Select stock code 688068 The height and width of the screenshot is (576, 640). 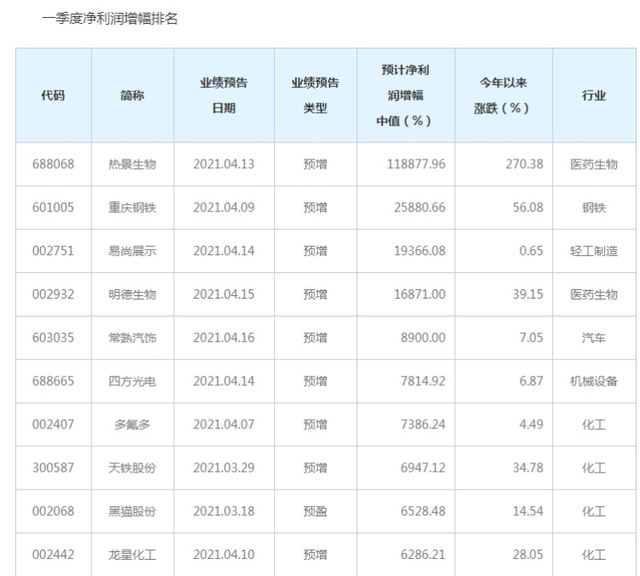coord(53,164)
